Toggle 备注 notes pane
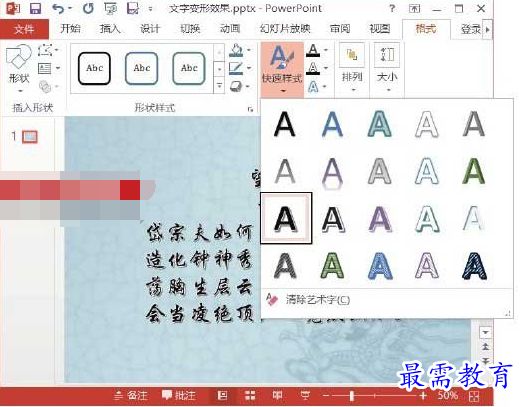This screenshot has width=521, height=407. coord(131,396)
